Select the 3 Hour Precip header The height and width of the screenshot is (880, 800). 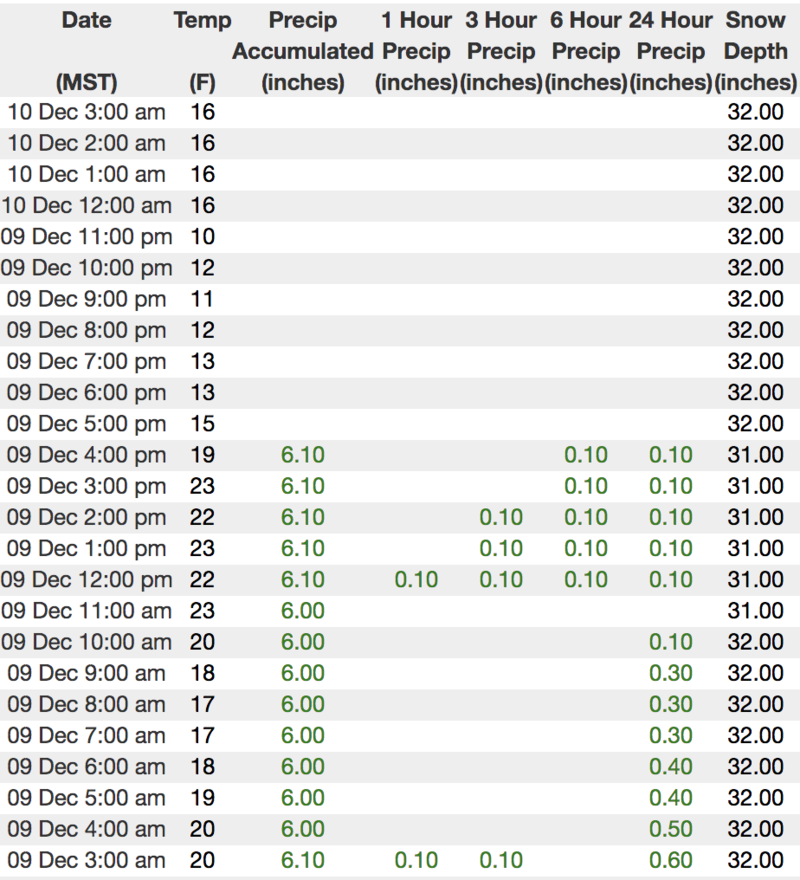501,51
